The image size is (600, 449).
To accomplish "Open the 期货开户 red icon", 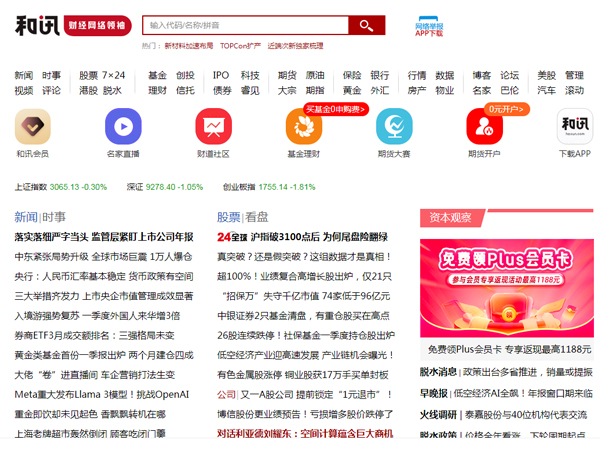I will coord(484,126).
